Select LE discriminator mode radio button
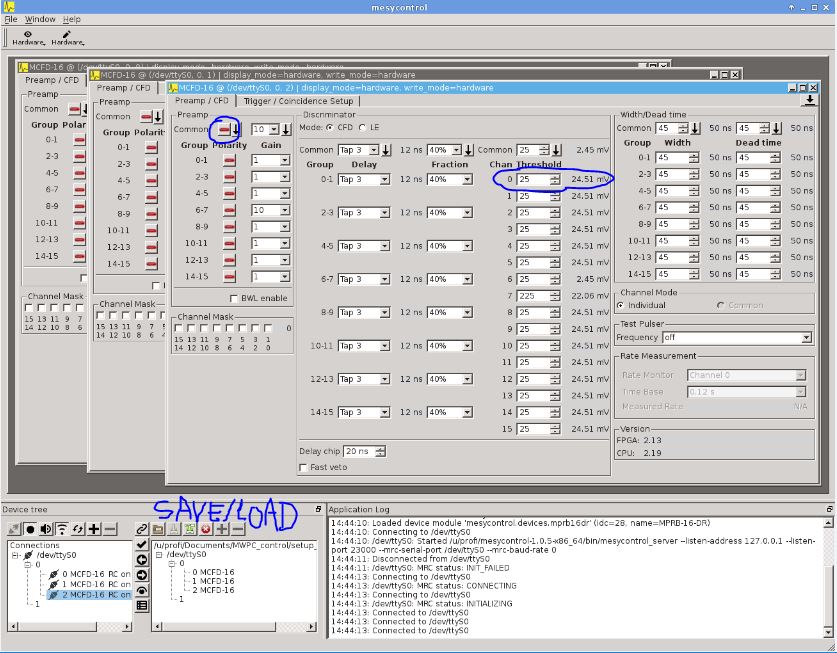Screen dimensions: 837x653 click(362, 128)
